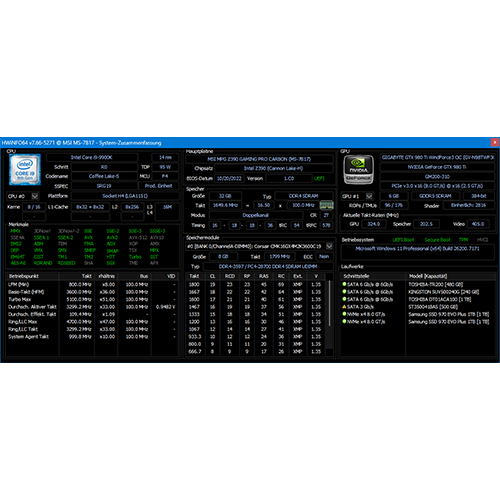500x500 pixels.
Task: Click the green status dot for TOSHIBA-TR200 drive
Action: (344, 284)
